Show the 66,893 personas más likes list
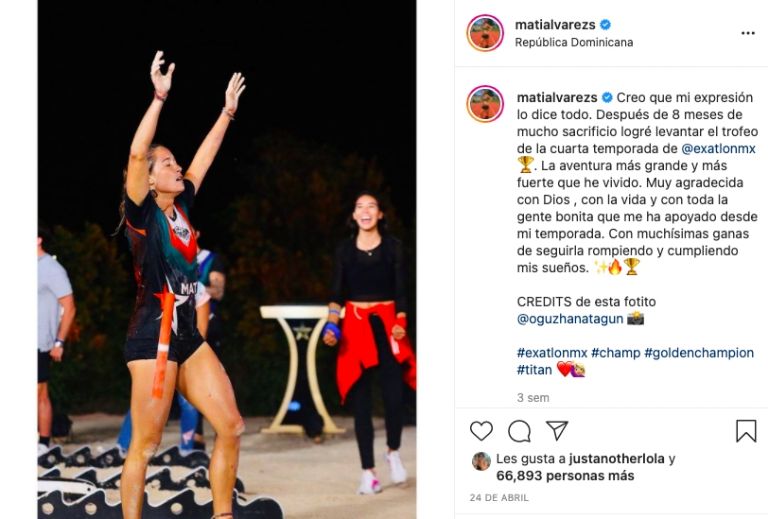Viewport: 768px width, 519px height. click(565, 476)
